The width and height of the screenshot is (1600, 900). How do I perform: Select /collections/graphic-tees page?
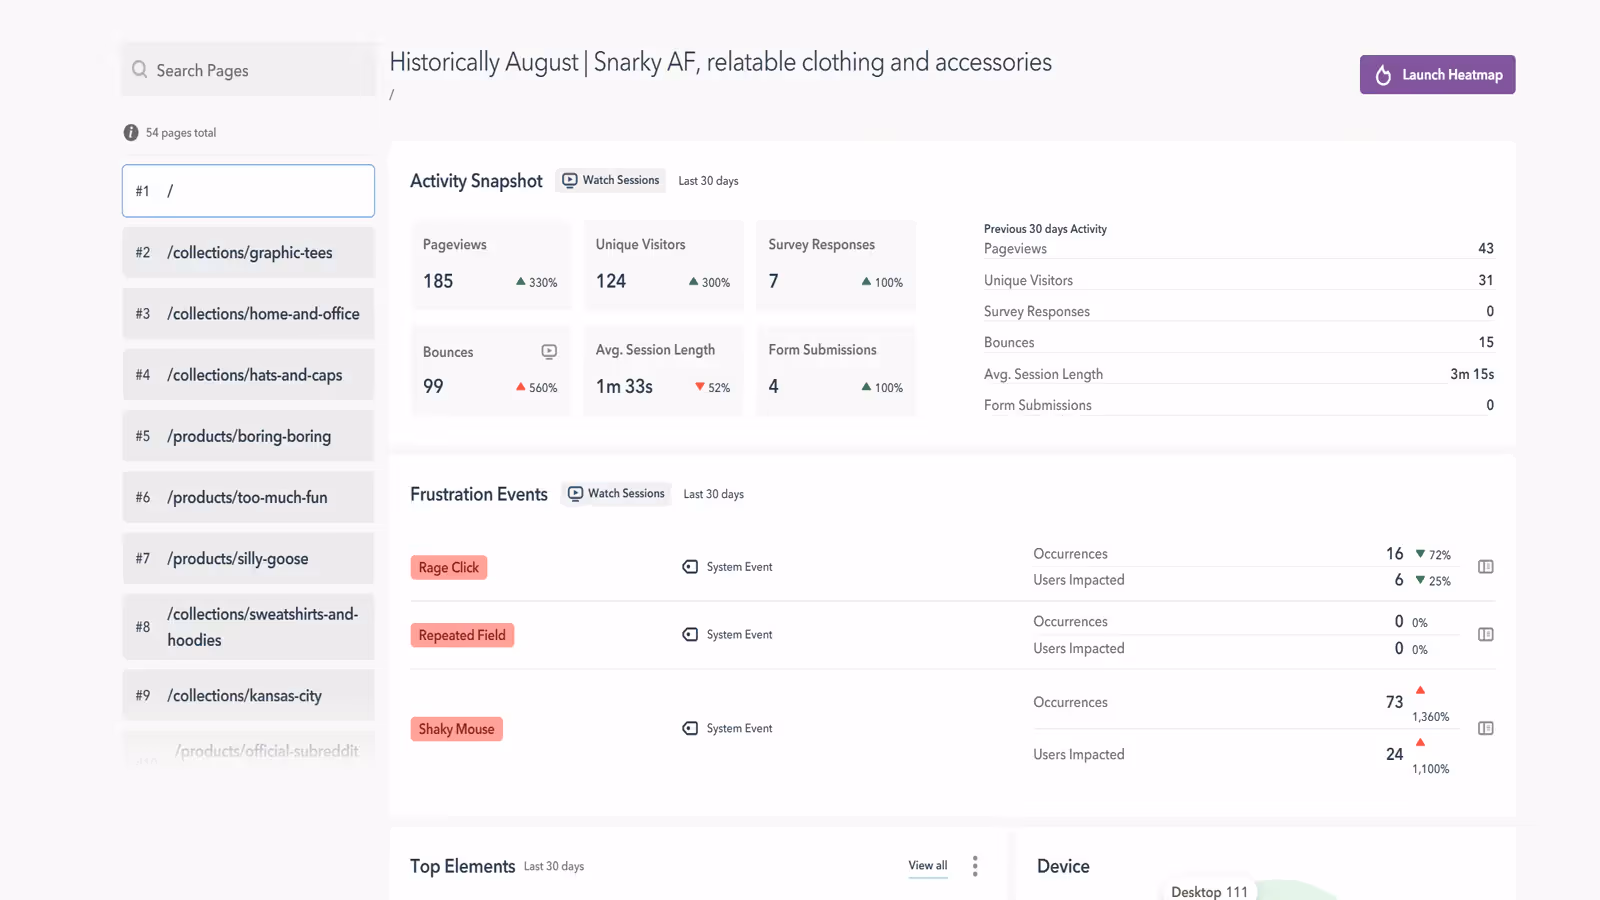point(248,253)
